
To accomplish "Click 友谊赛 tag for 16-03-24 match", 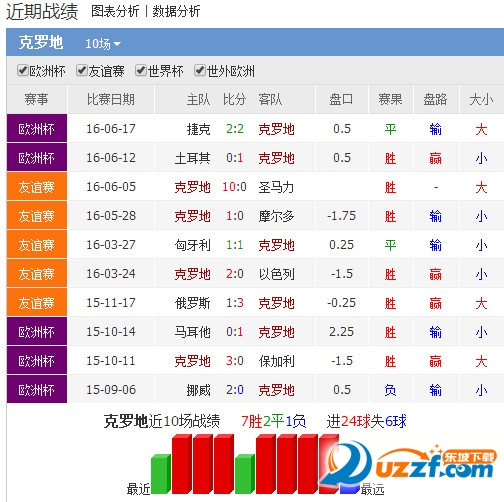I will click(x=37, y=274).
